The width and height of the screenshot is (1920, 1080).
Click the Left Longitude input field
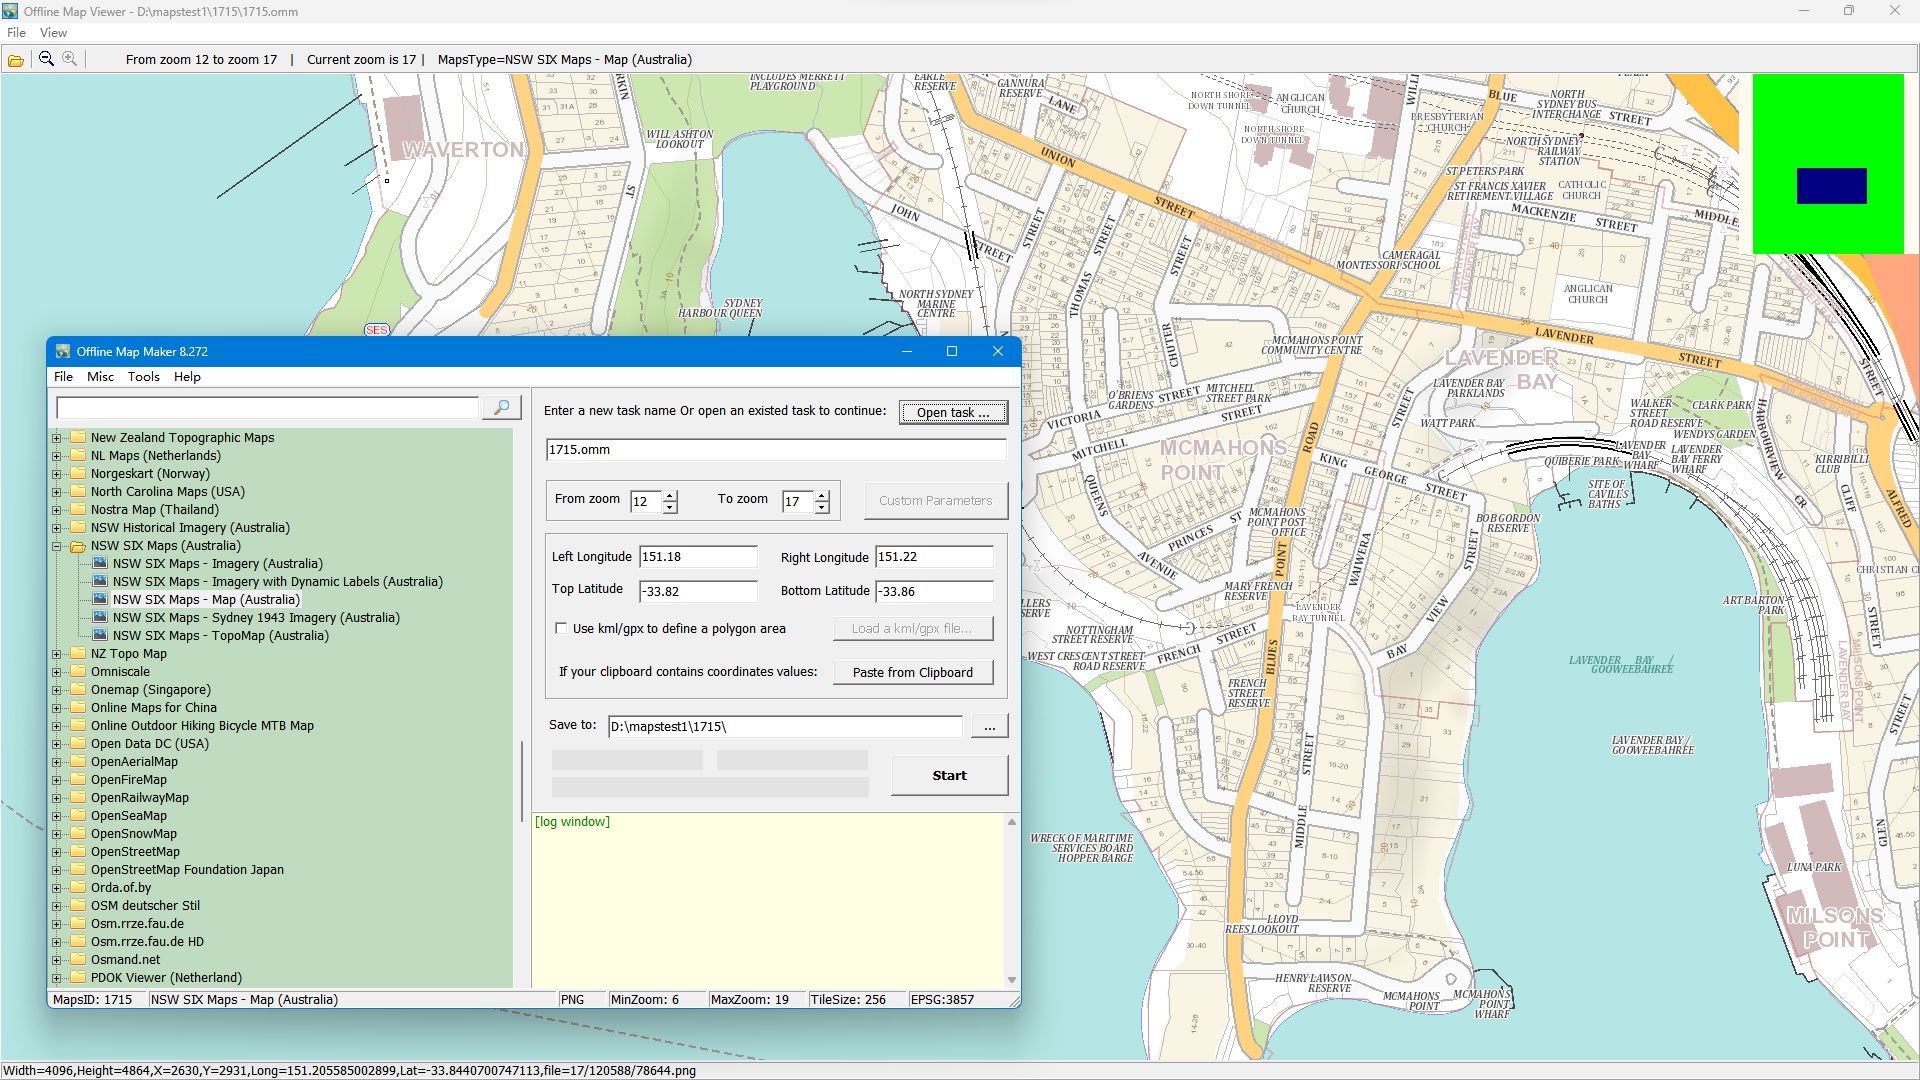point(698,557)
